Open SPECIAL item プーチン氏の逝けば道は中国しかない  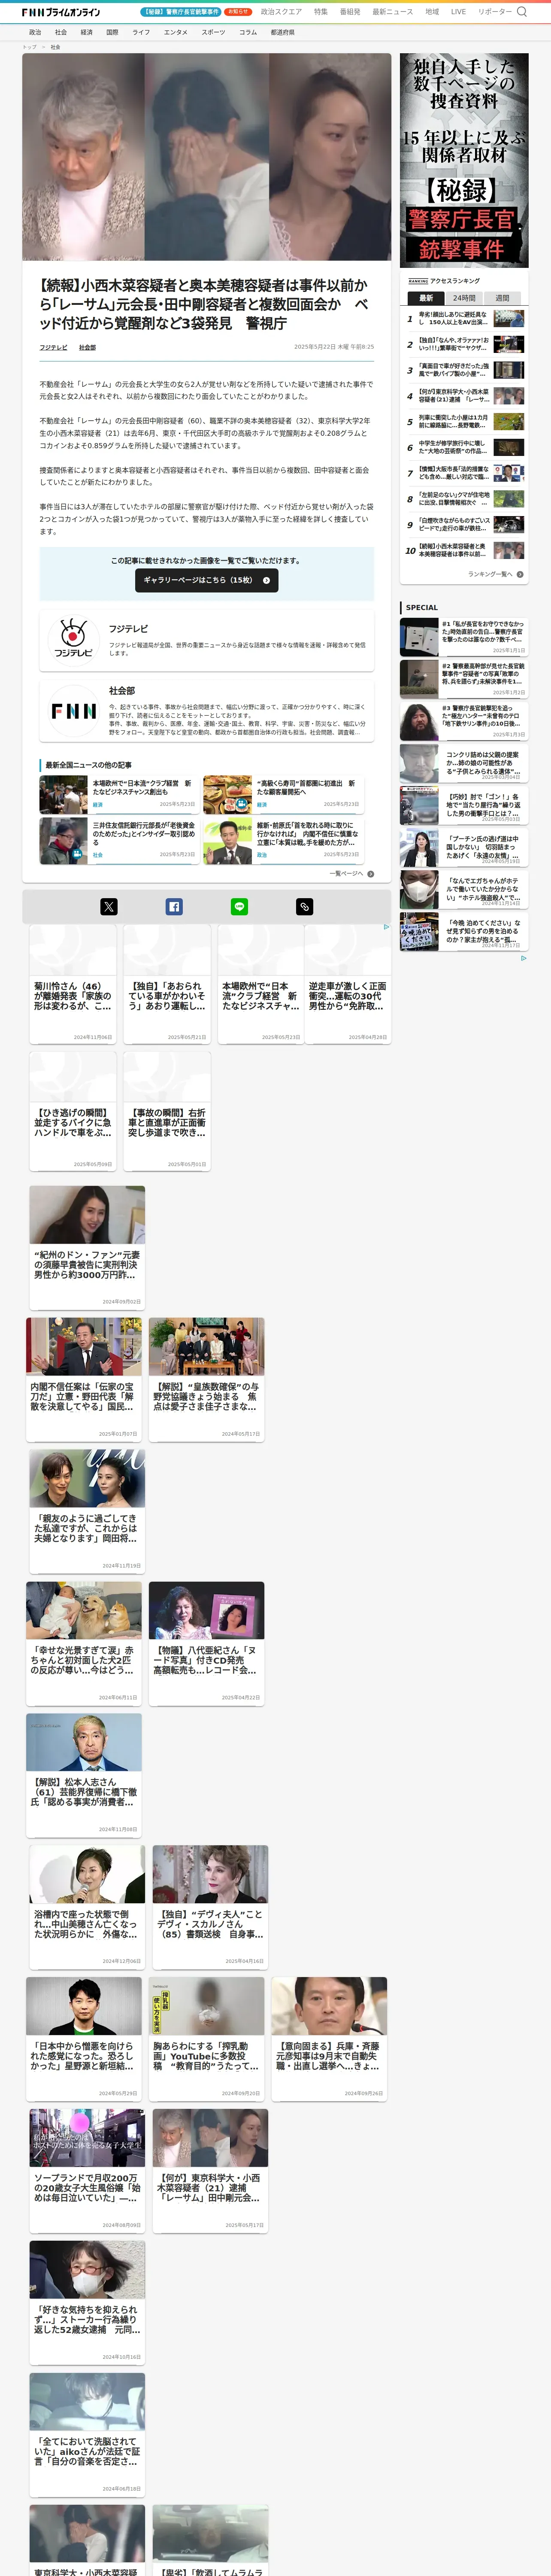[464, 847]
